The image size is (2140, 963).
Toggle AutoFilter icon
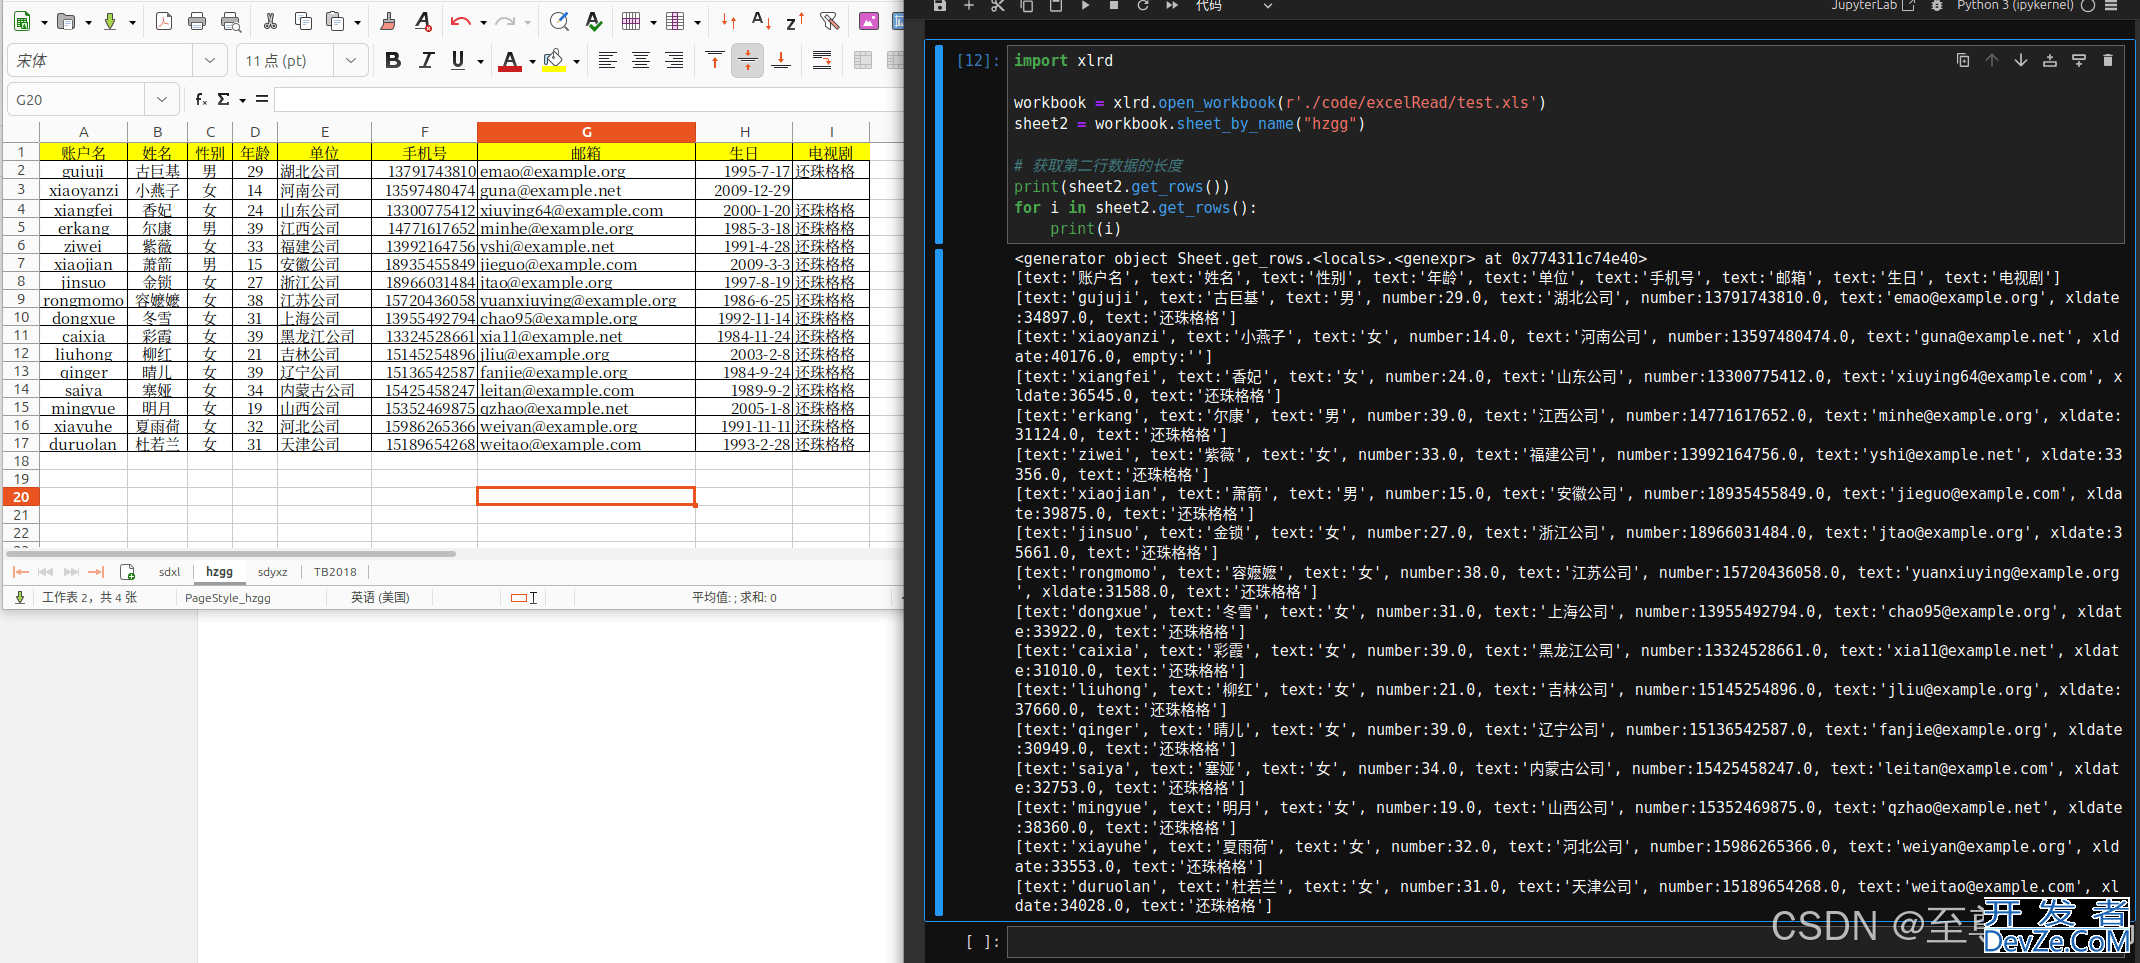(829, 21)
